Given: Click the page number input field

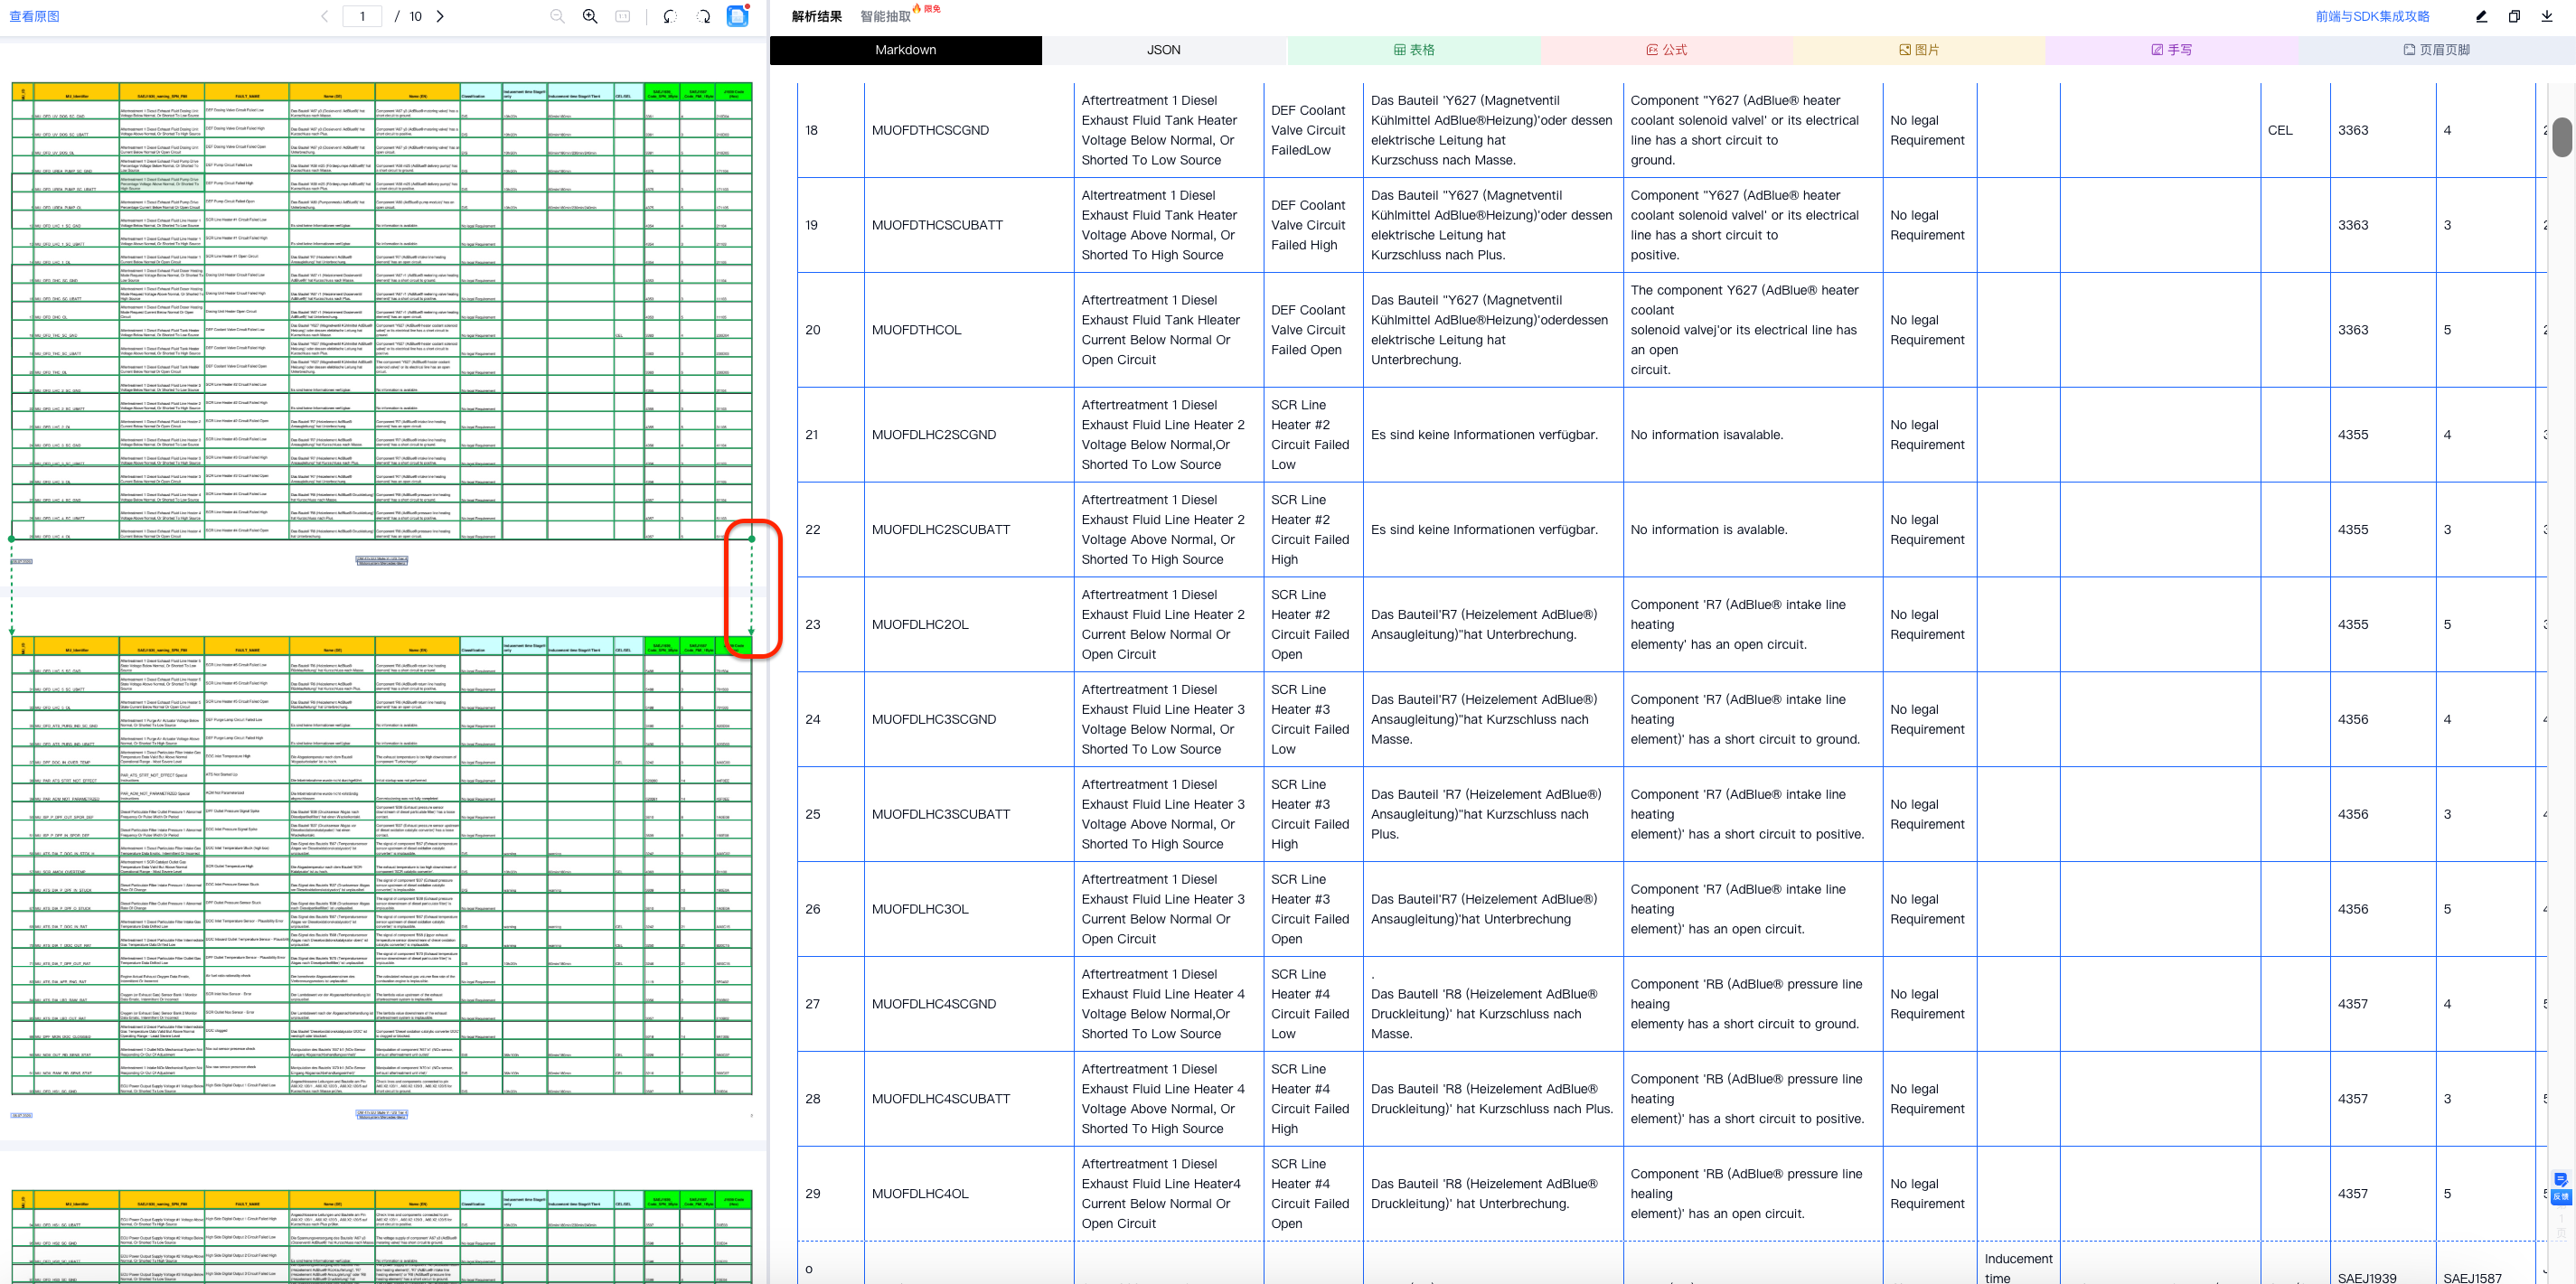Looking at the screenshot, I should (x=362, y=16).
